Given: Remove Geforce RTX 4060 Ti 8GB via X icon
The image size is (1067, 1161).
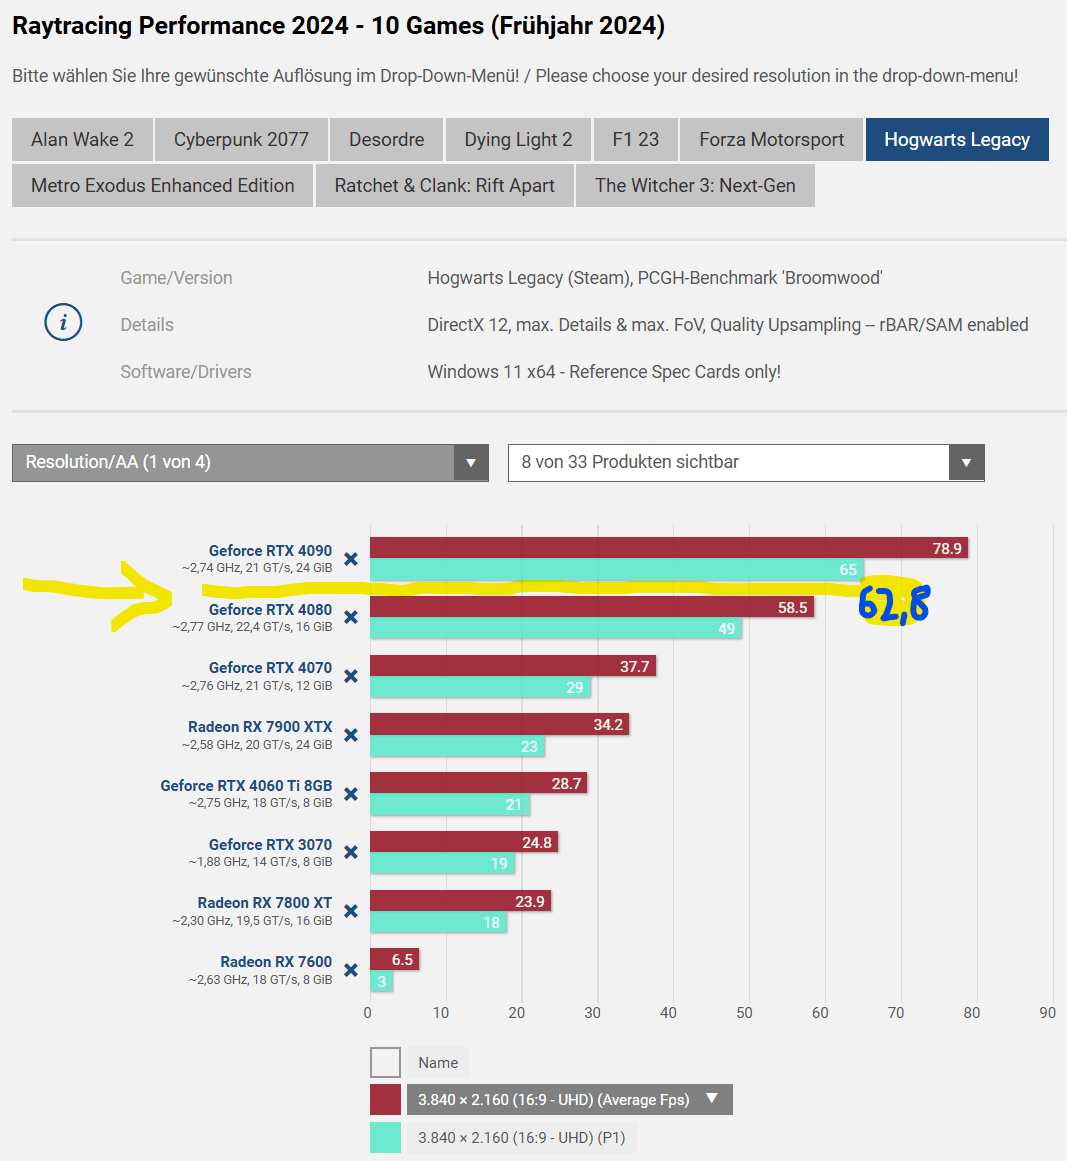Looking at the screenshot, I should (351, 794).
